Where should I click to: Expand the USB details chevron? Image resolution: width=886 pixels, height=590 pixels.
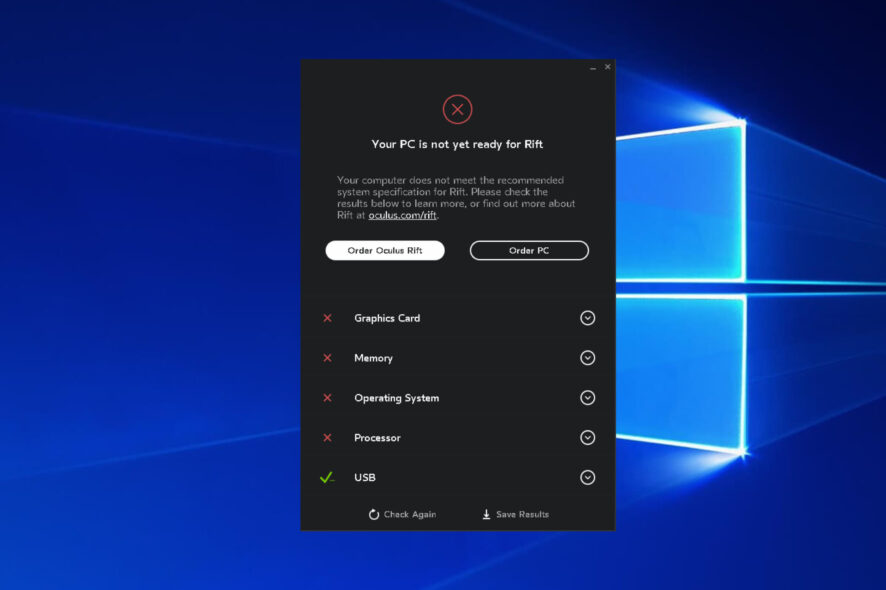click(588, 478)
